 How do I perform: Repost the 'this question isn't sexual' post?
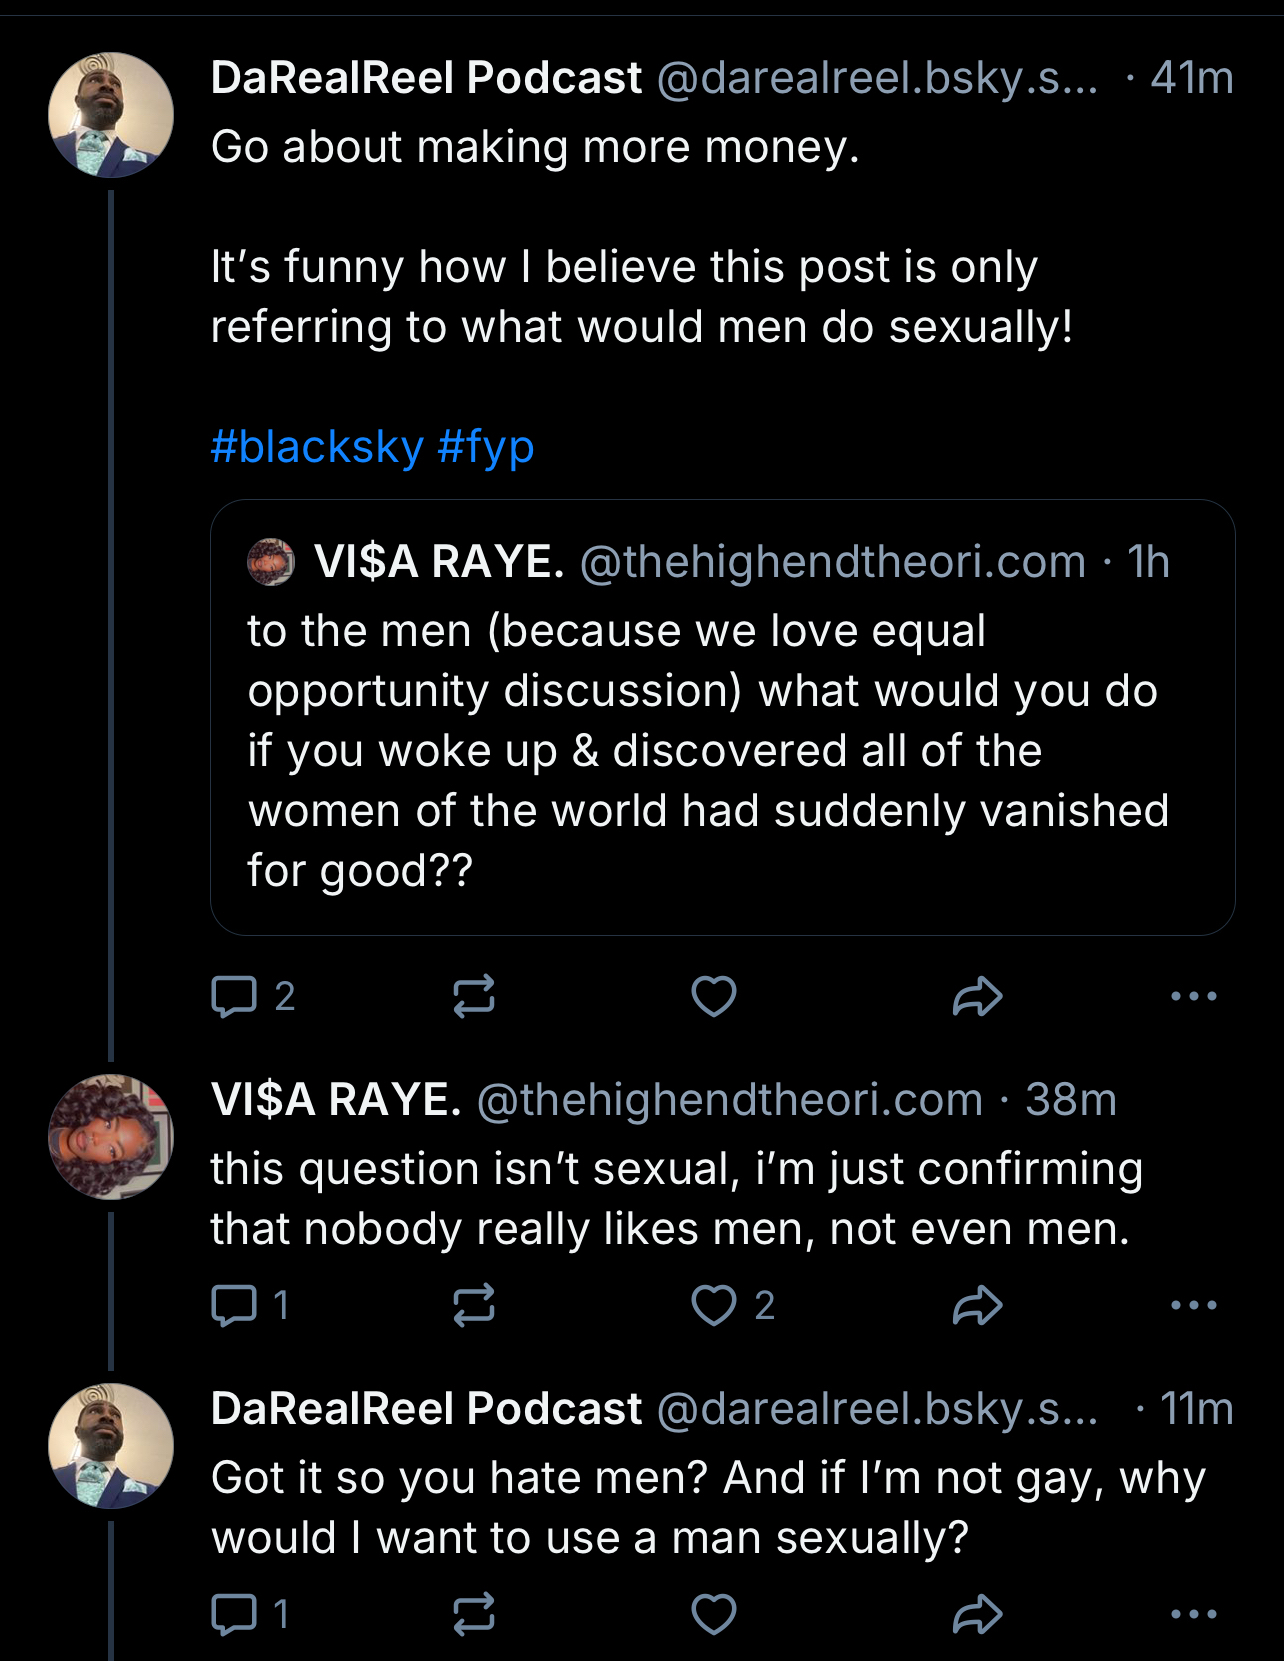(x=474, y=1305)
